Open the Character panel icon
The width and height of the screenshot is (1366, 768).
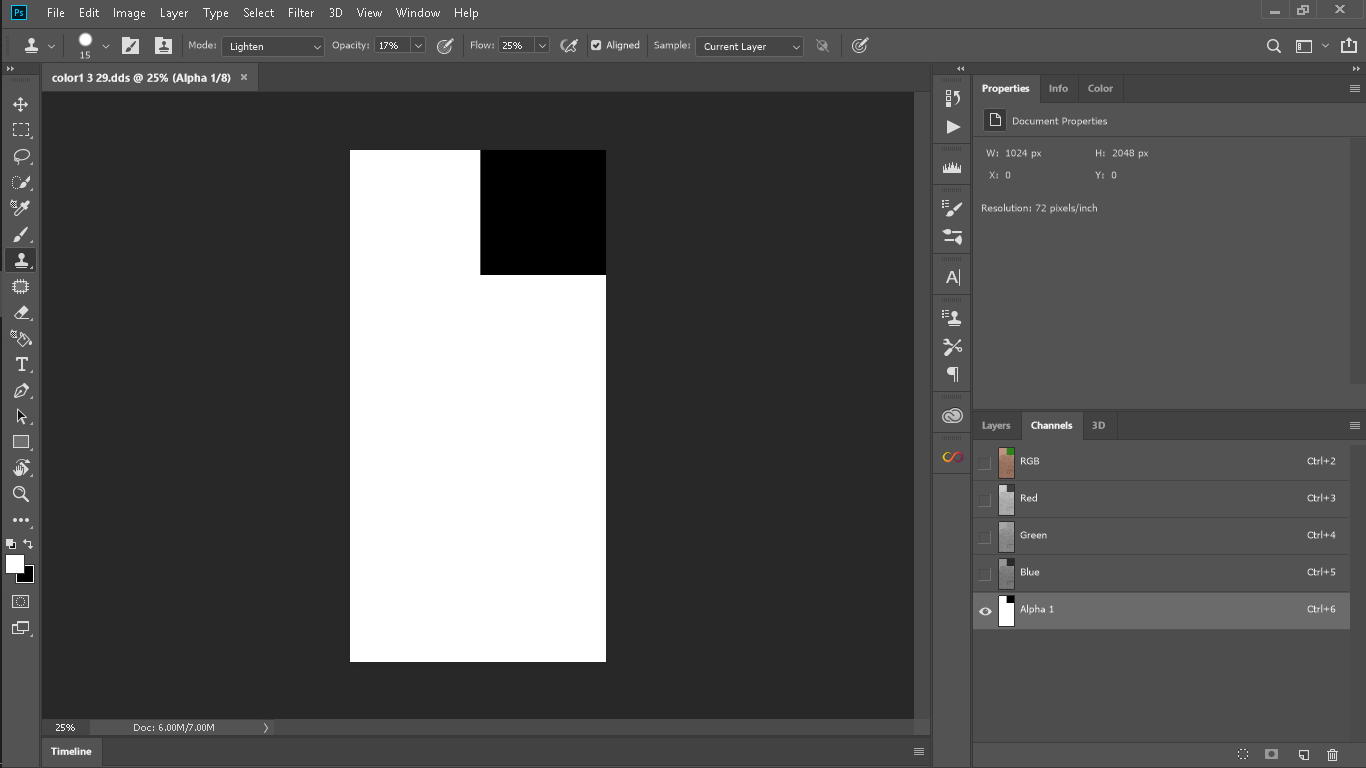(953, 277)
